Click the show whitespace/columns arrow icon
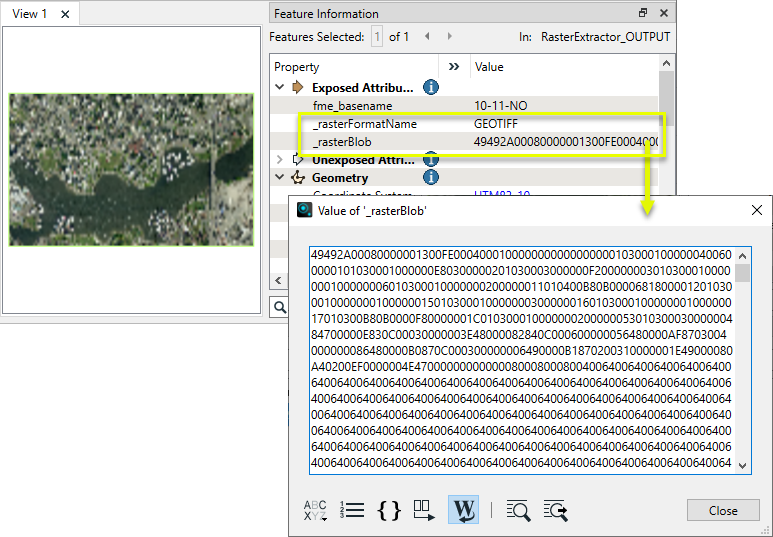This screenshot has width=773, height=537. (x=425, y=510)
